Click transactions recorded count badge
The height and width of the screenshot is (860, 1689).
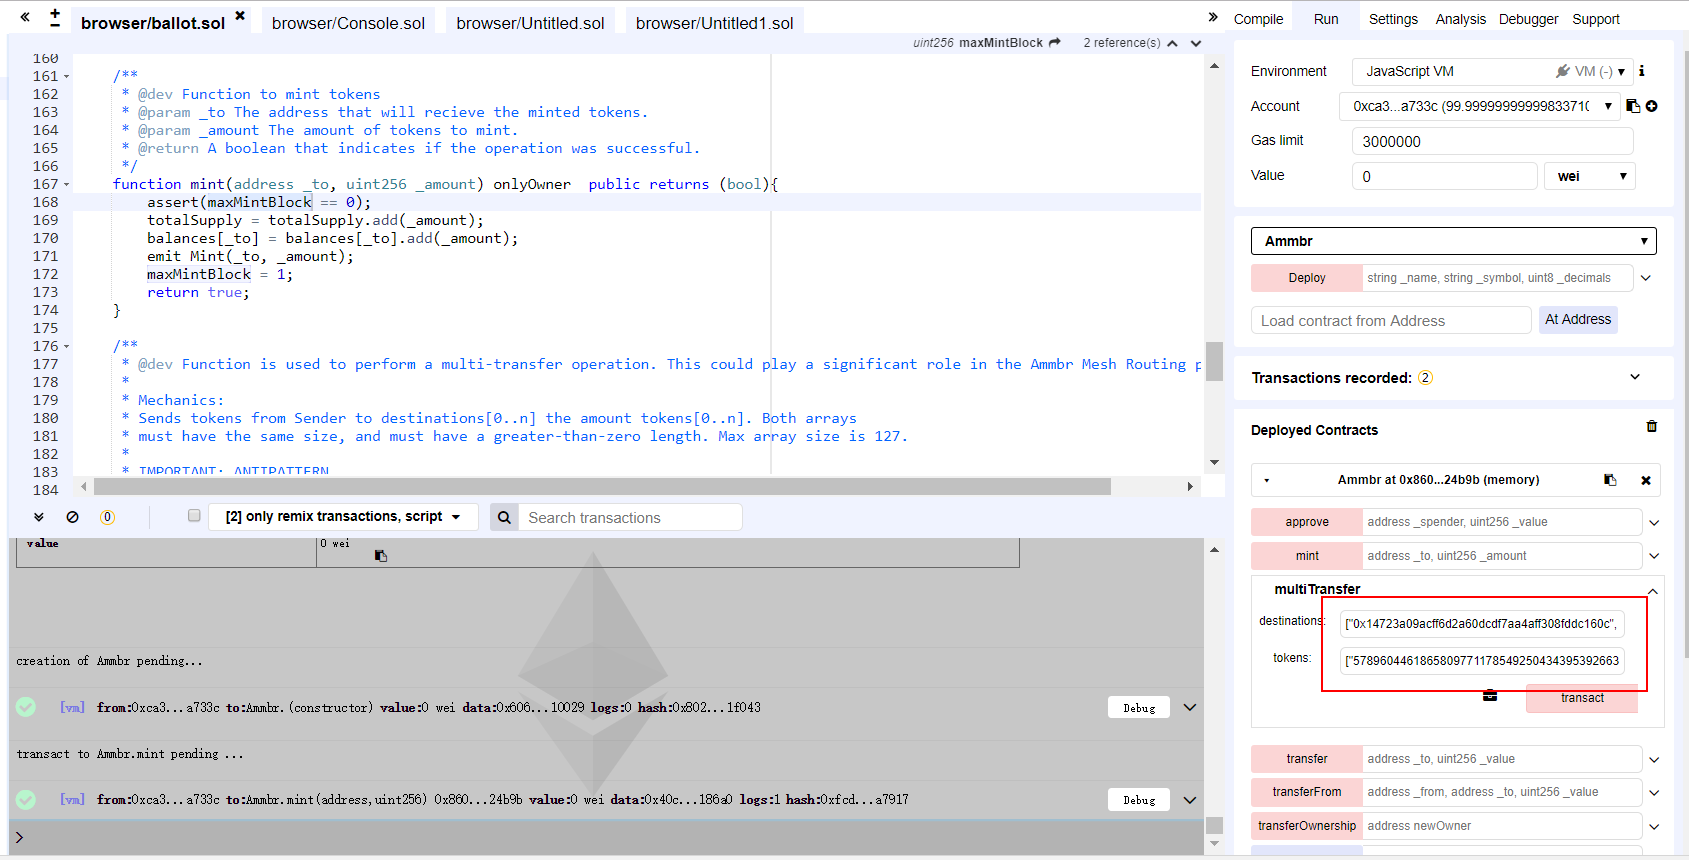pyautogui.click(x=1426, y=378)
